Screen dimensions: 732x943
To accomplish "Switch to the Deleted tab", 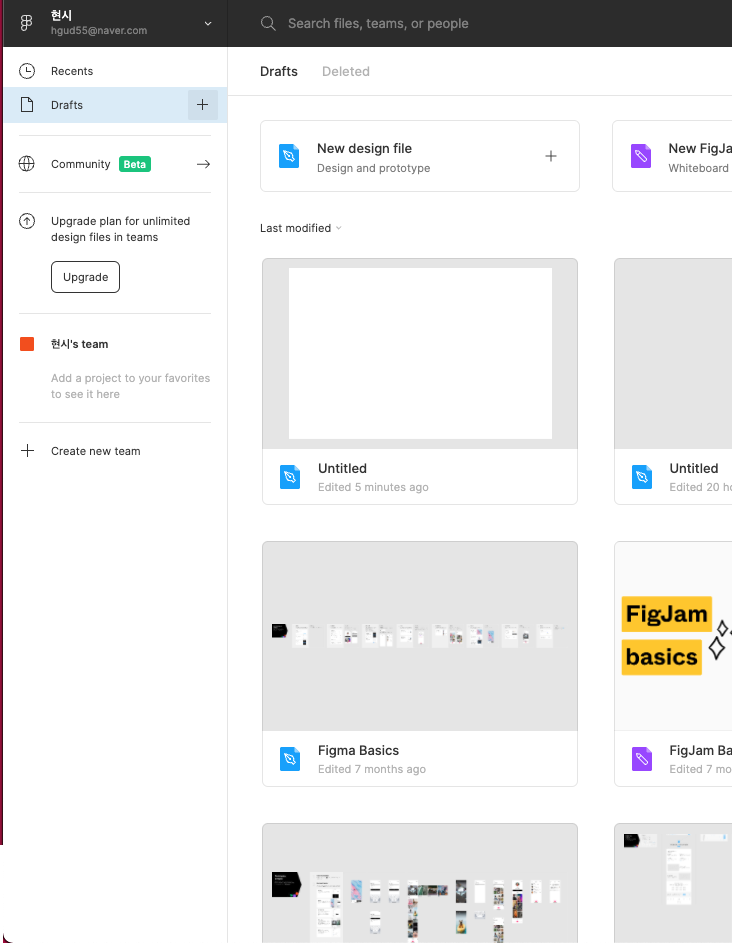I will pyautogui.click(x=346, y=72).
